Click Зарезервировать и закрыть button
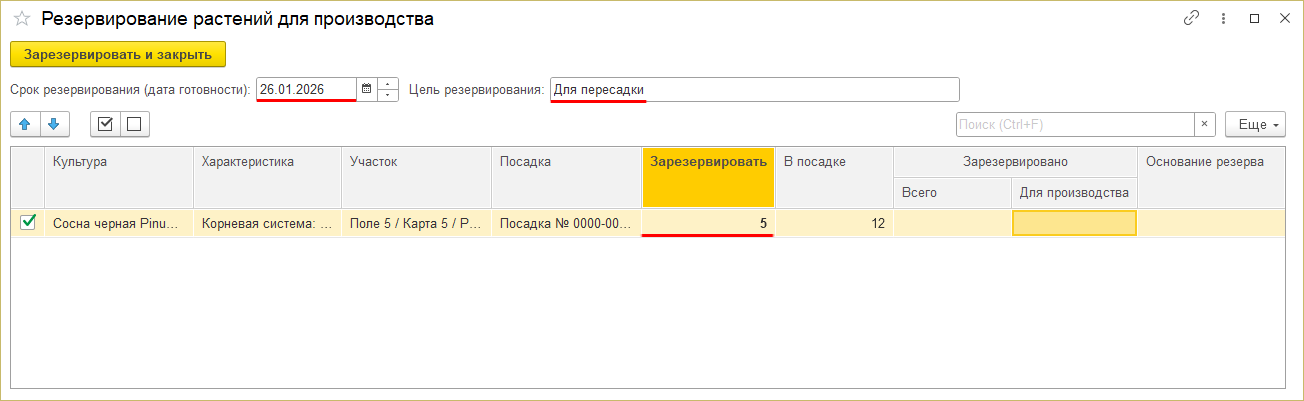This screenshot has width=1304, height=401. click(118, 54)
